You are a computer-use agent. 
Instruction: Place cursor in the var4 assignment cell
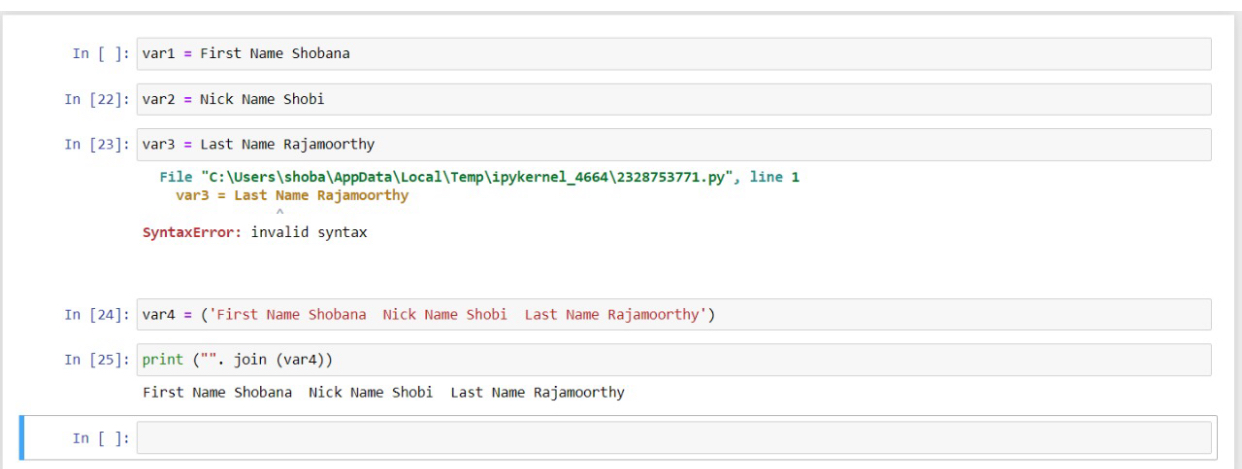673,315
